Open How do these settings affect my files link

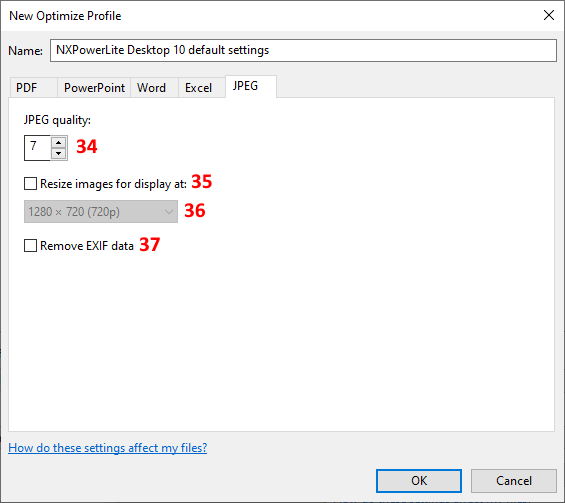click(107, 448)
